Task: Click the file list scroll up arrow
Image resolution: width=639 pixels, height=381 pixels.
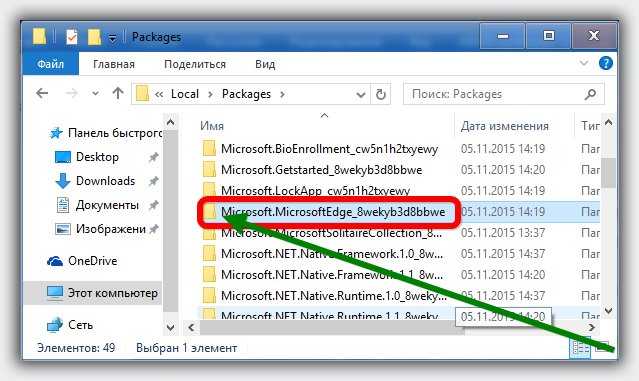Action: point(608,122)
